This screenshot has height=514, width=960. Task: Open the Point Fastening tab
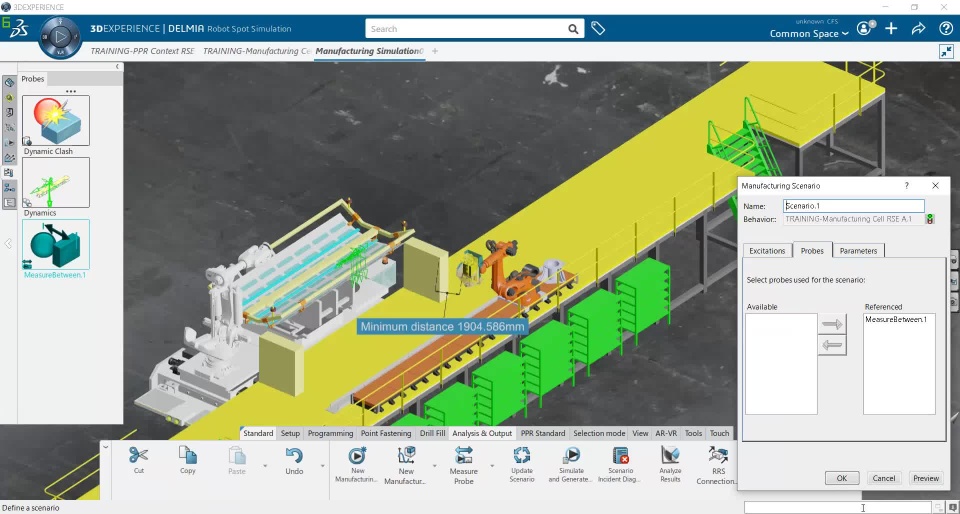(386, 433)
